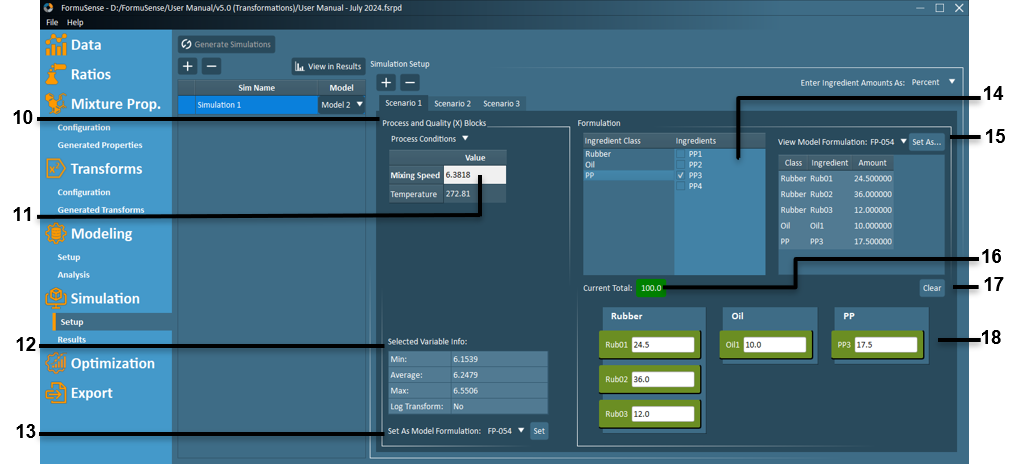Viewport: 1018px width, 464px height.
Task: Click the Rub02 amount field
Action: [x=663, y=379]
